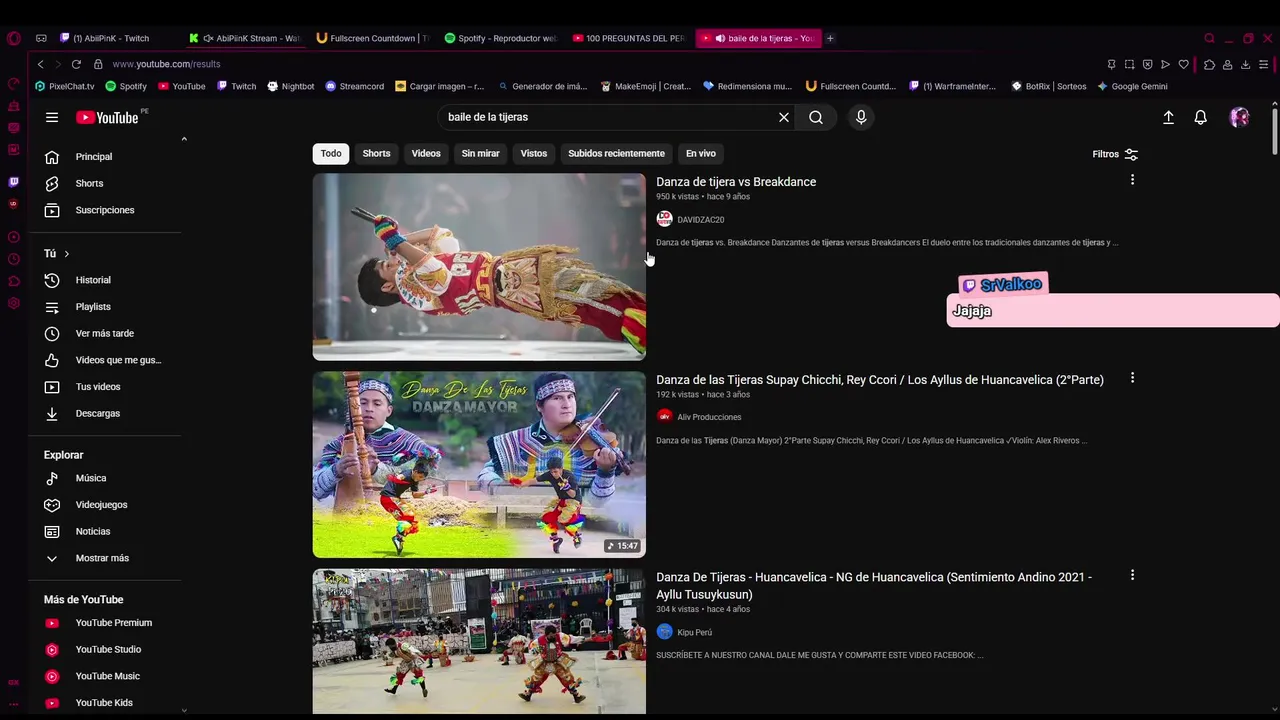Screen dimensions: 1280x720
Task: Select Subidos recientemente filter chip
Action: pyautogui.click(x=616, y=153)
